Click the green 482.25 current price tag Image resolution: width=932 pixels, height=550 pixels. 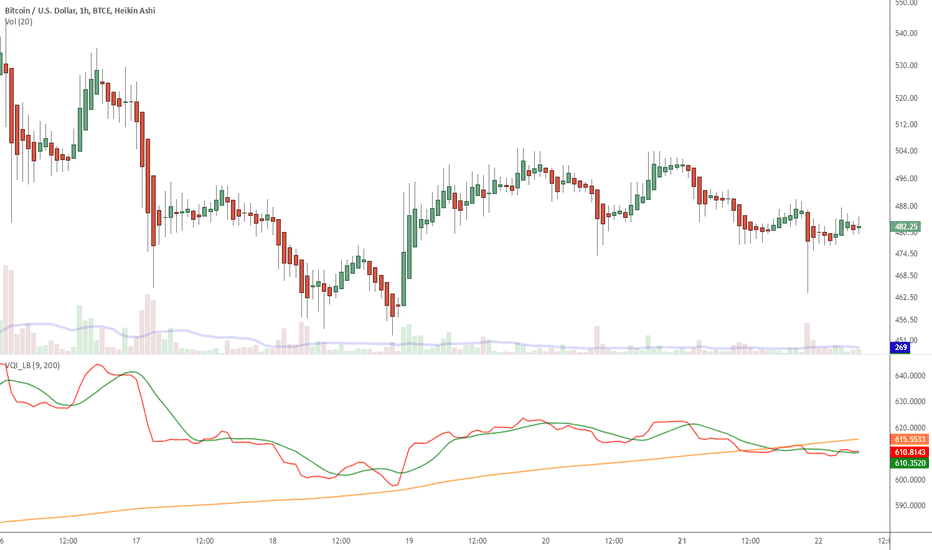pyautogui.click(x=906, y=227)
